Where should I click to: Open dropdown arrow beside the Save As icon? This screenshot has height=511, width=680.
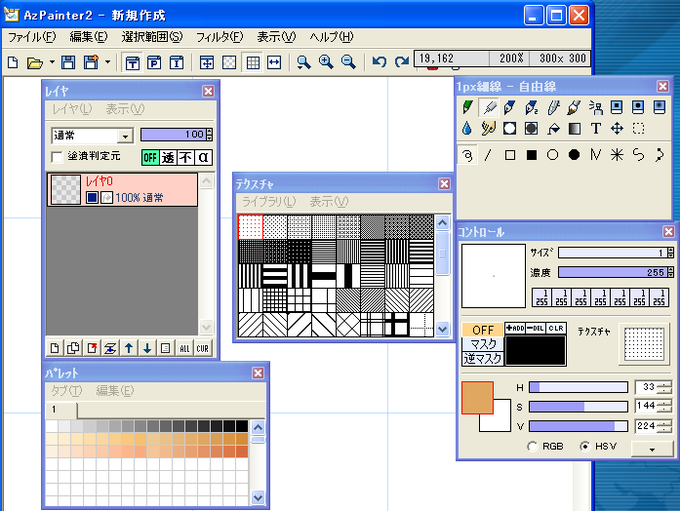point(108,62)
